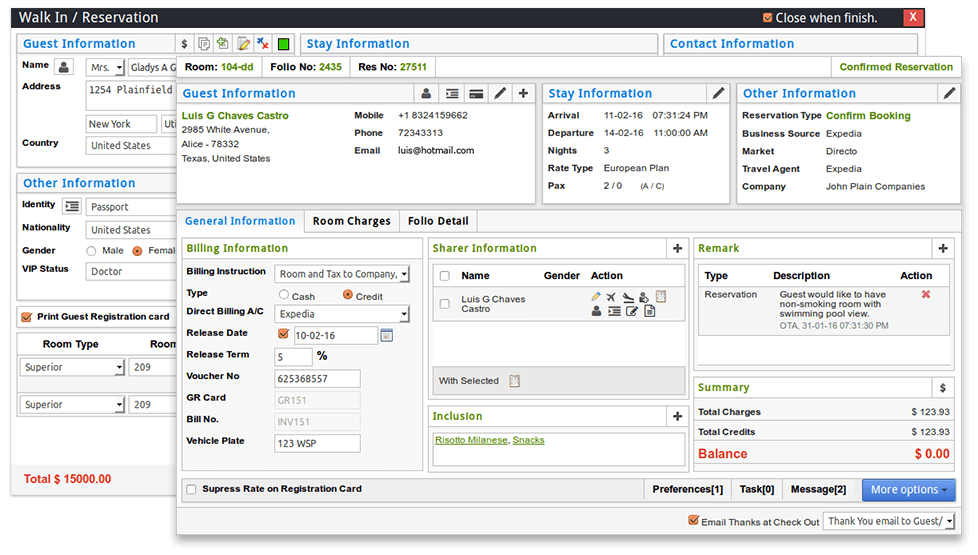Click the copy documents icon in Walk In toolbar
978x555 pixels.
pyautogui.click(x=203, y=44)
